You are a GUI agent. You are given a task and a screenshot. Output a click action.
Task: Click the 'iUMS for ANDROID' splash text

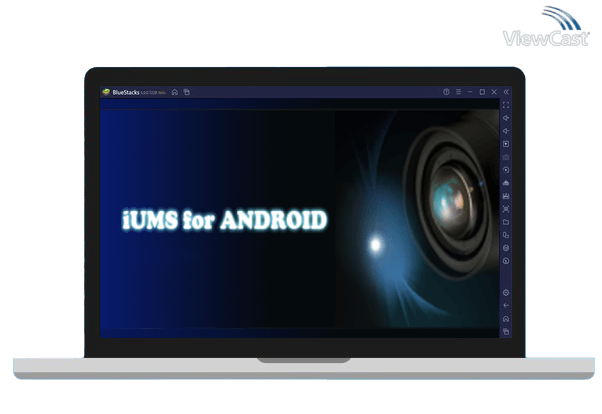tap(225, 220)
